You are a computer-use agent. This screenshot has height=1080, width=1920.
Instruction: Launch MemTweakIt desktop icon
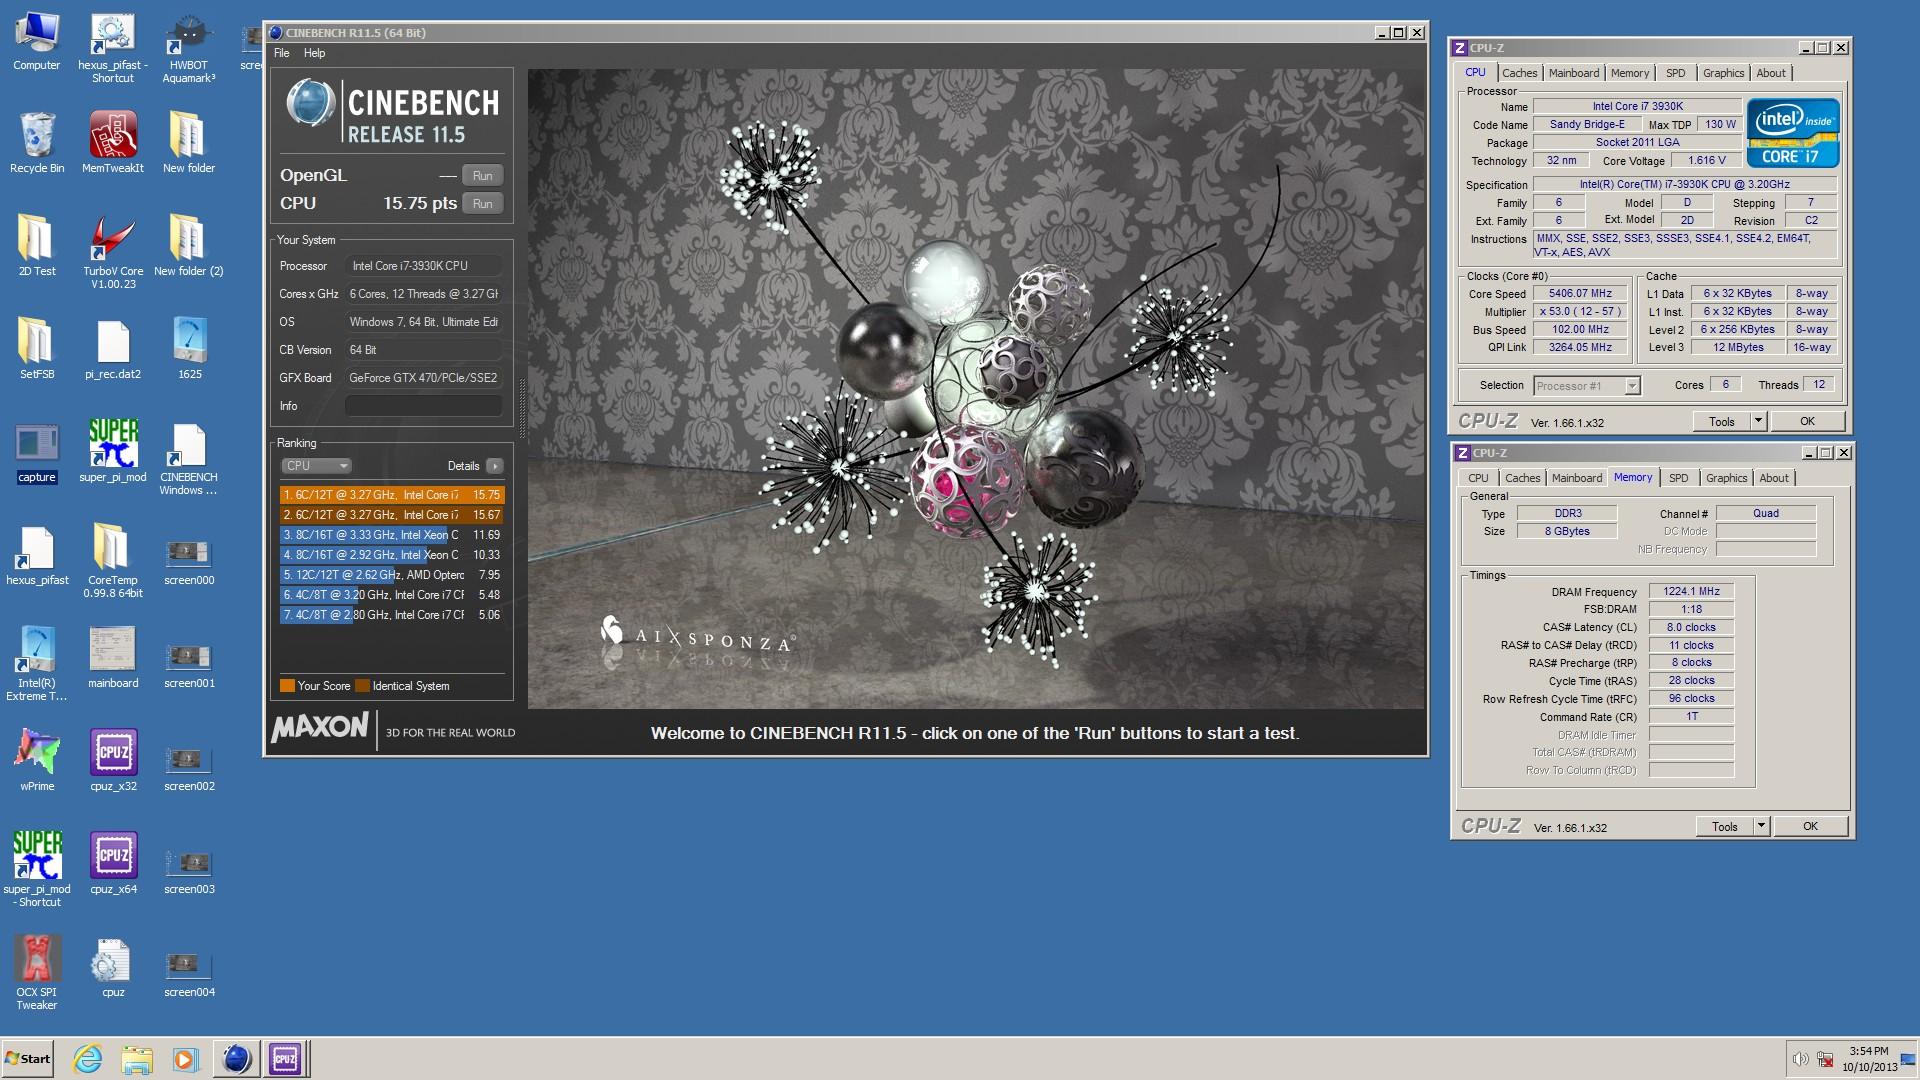tap(113, 143)
